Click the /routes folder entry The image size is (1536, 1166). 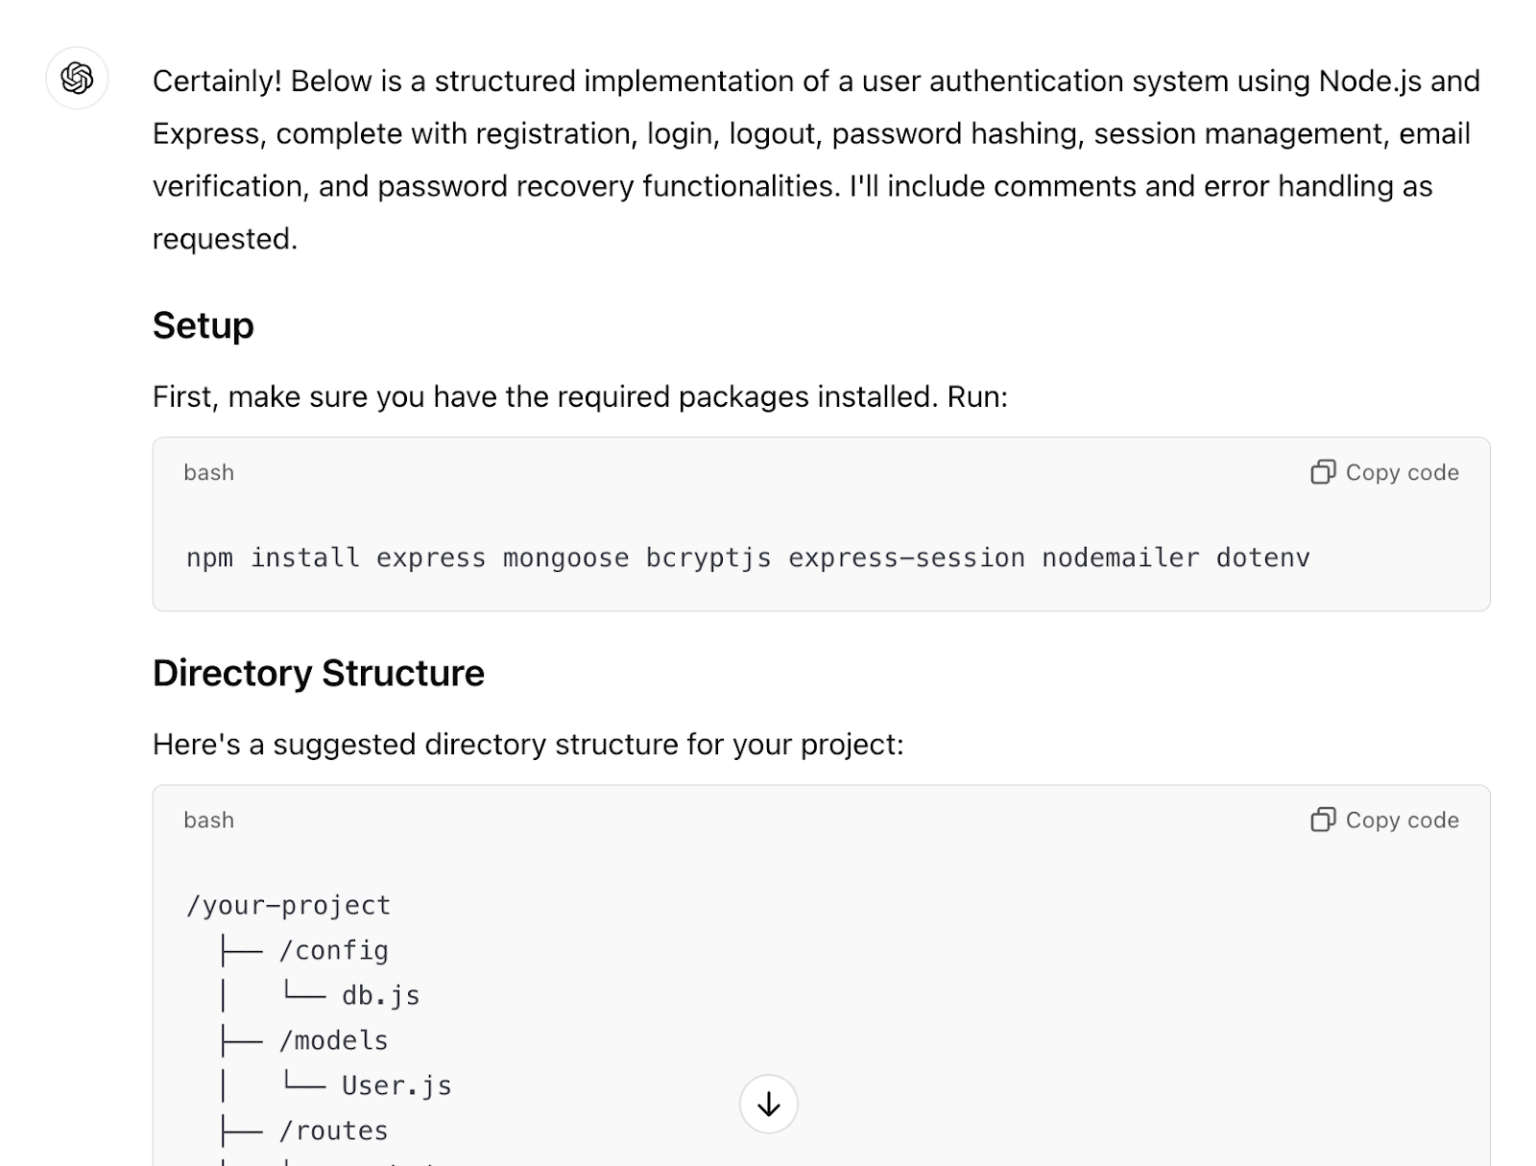coord(333,1130)
